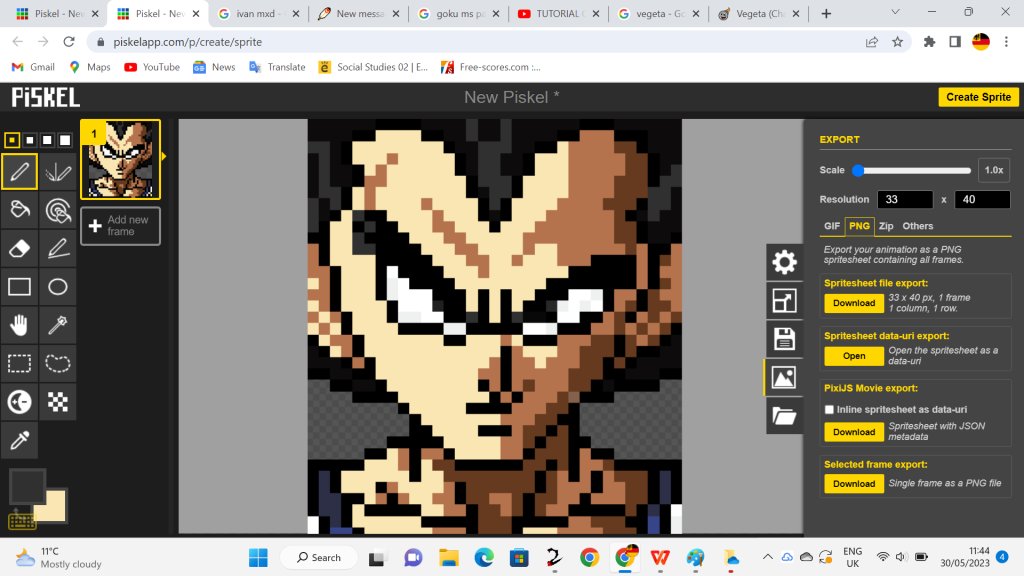Open the Gmail bookmark

tap(33, 67)
